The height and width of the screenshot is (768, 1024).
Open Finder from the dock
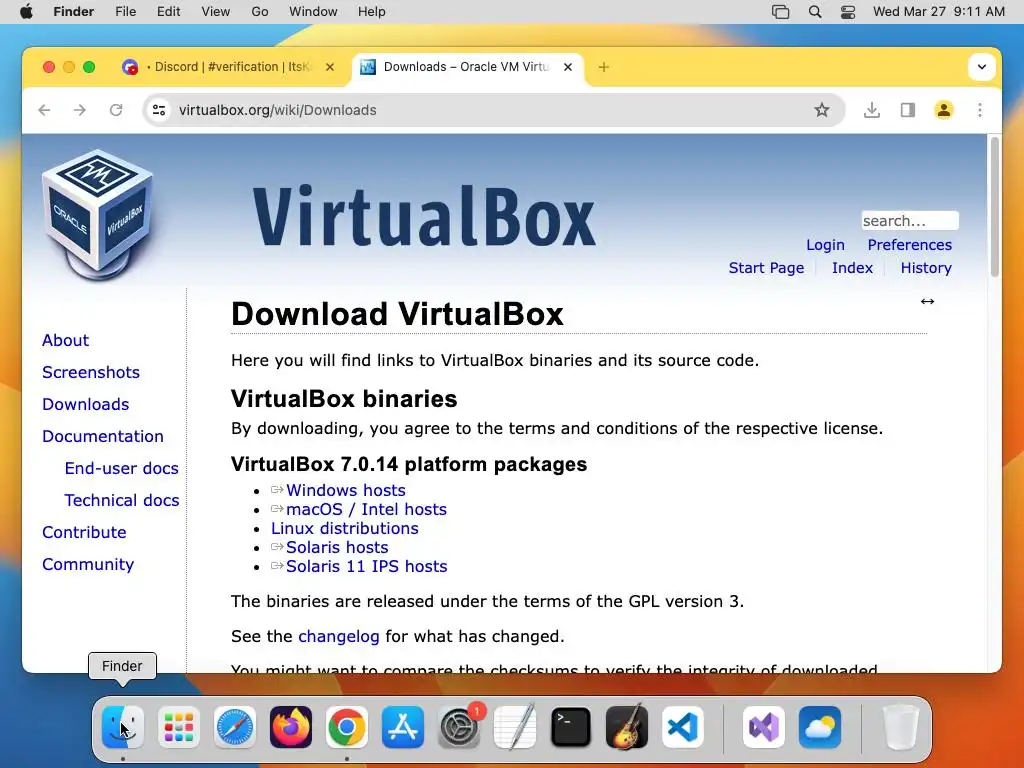click(123, 727)
